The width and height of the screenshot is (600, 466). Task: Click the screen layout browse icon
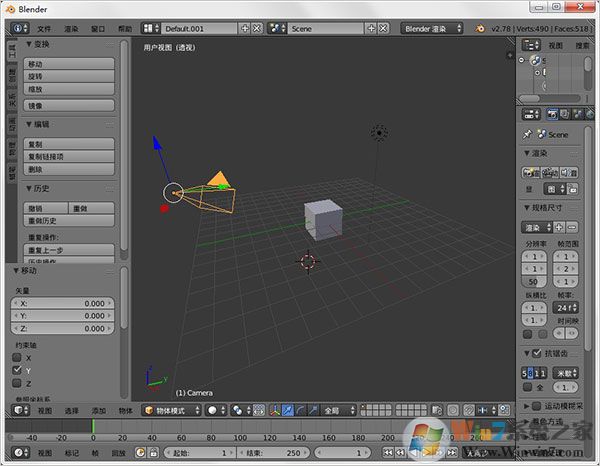click(149, 29)
